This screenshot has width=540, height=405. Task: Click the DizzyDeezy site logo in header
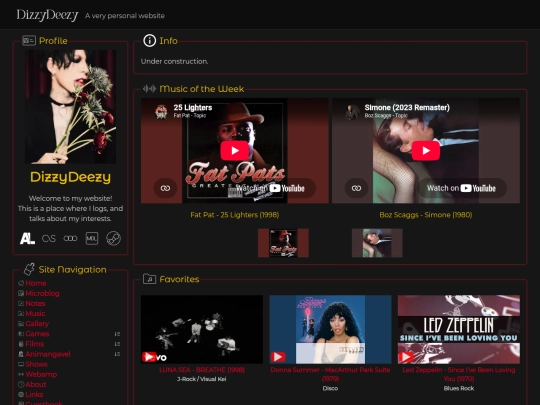point(48,15)
